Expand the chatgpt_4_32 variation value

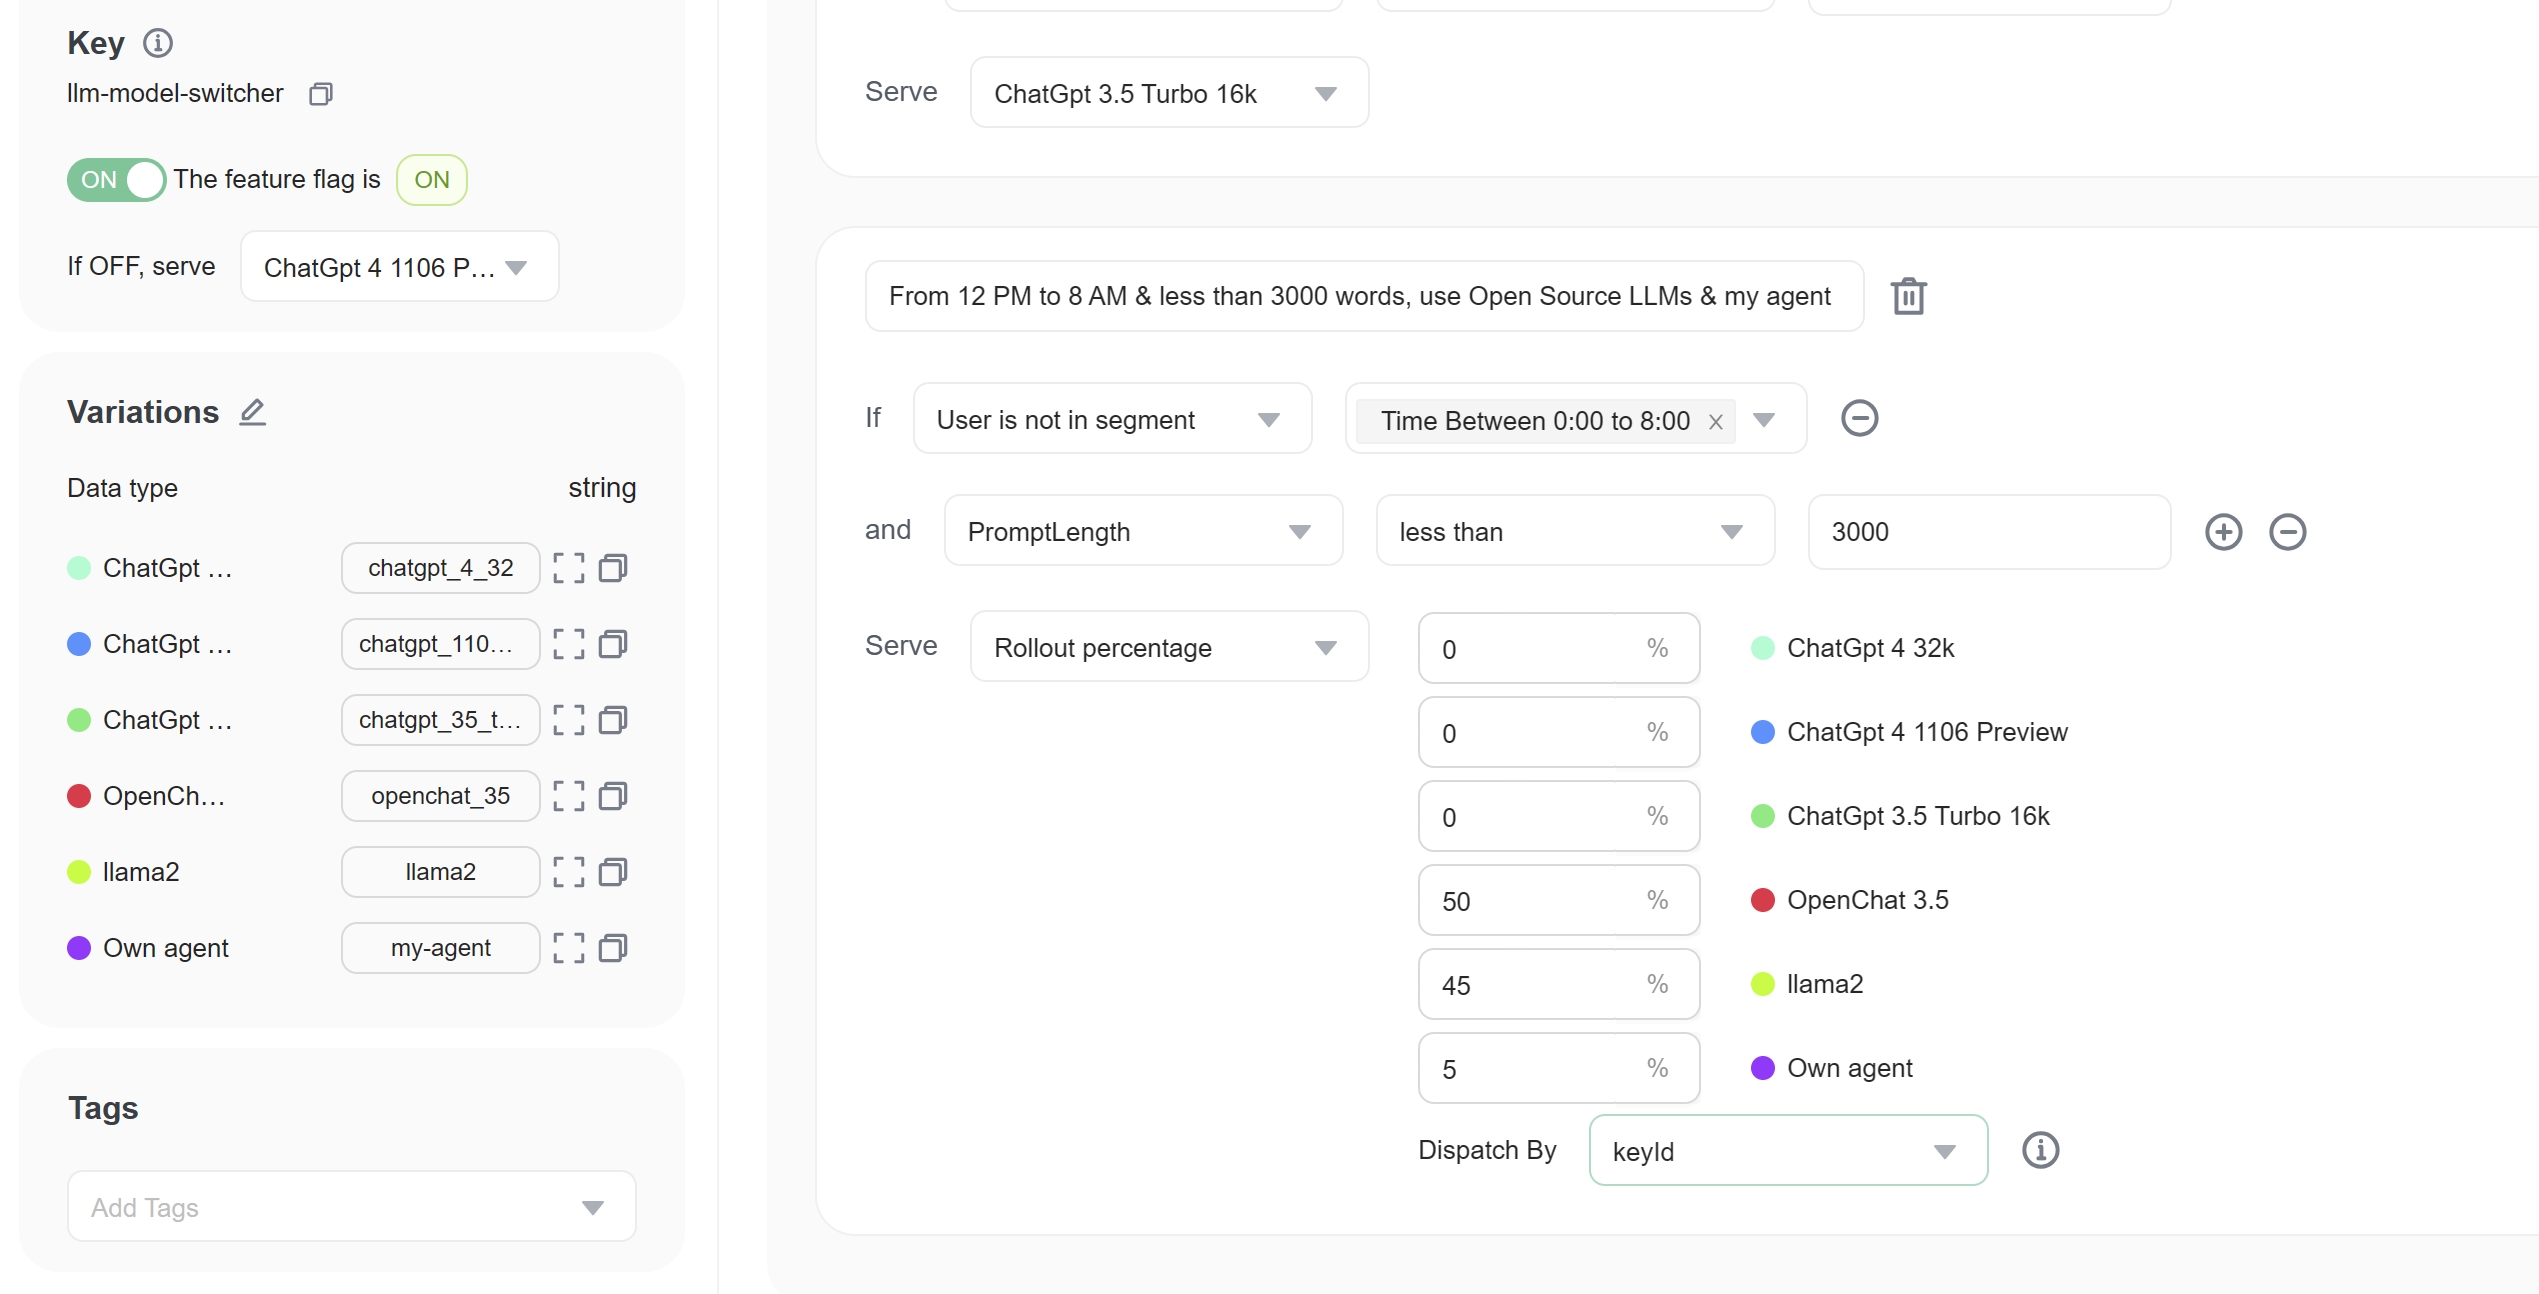[x=569, y=568]
